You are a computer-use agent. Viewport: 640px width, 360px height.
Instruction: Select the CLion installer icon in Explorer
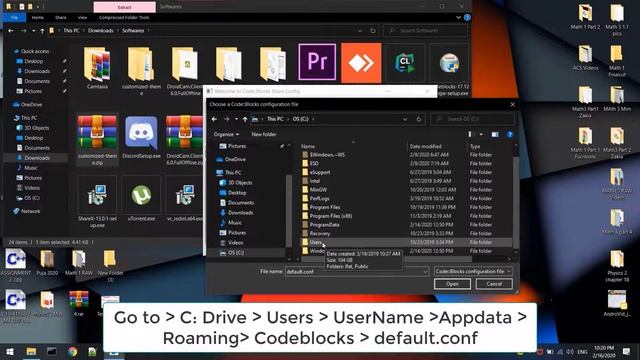(x=405, y=63)
